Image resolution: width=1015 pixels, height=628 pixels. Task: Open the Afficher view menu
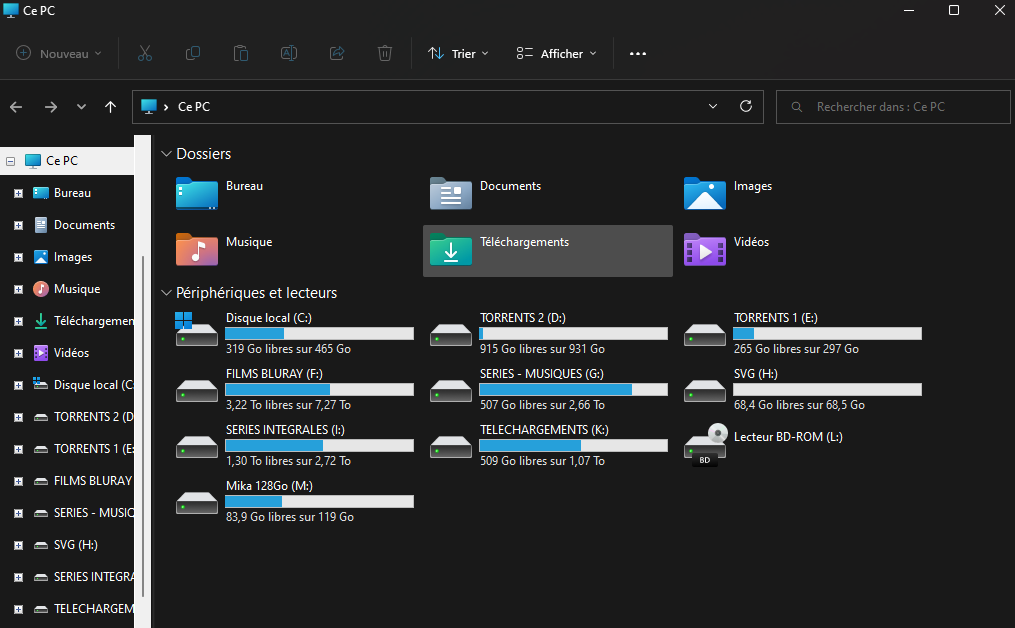556,54
